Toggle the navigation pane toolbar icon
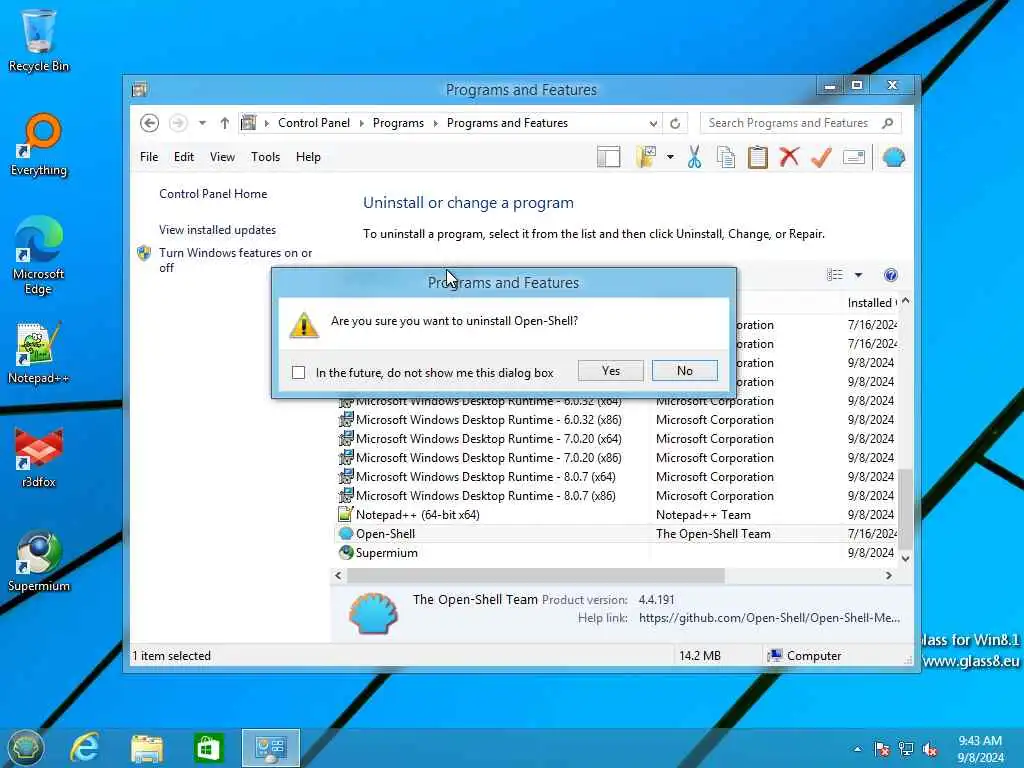The width and height of the screenshot is (1024, 768). [609, 157]
